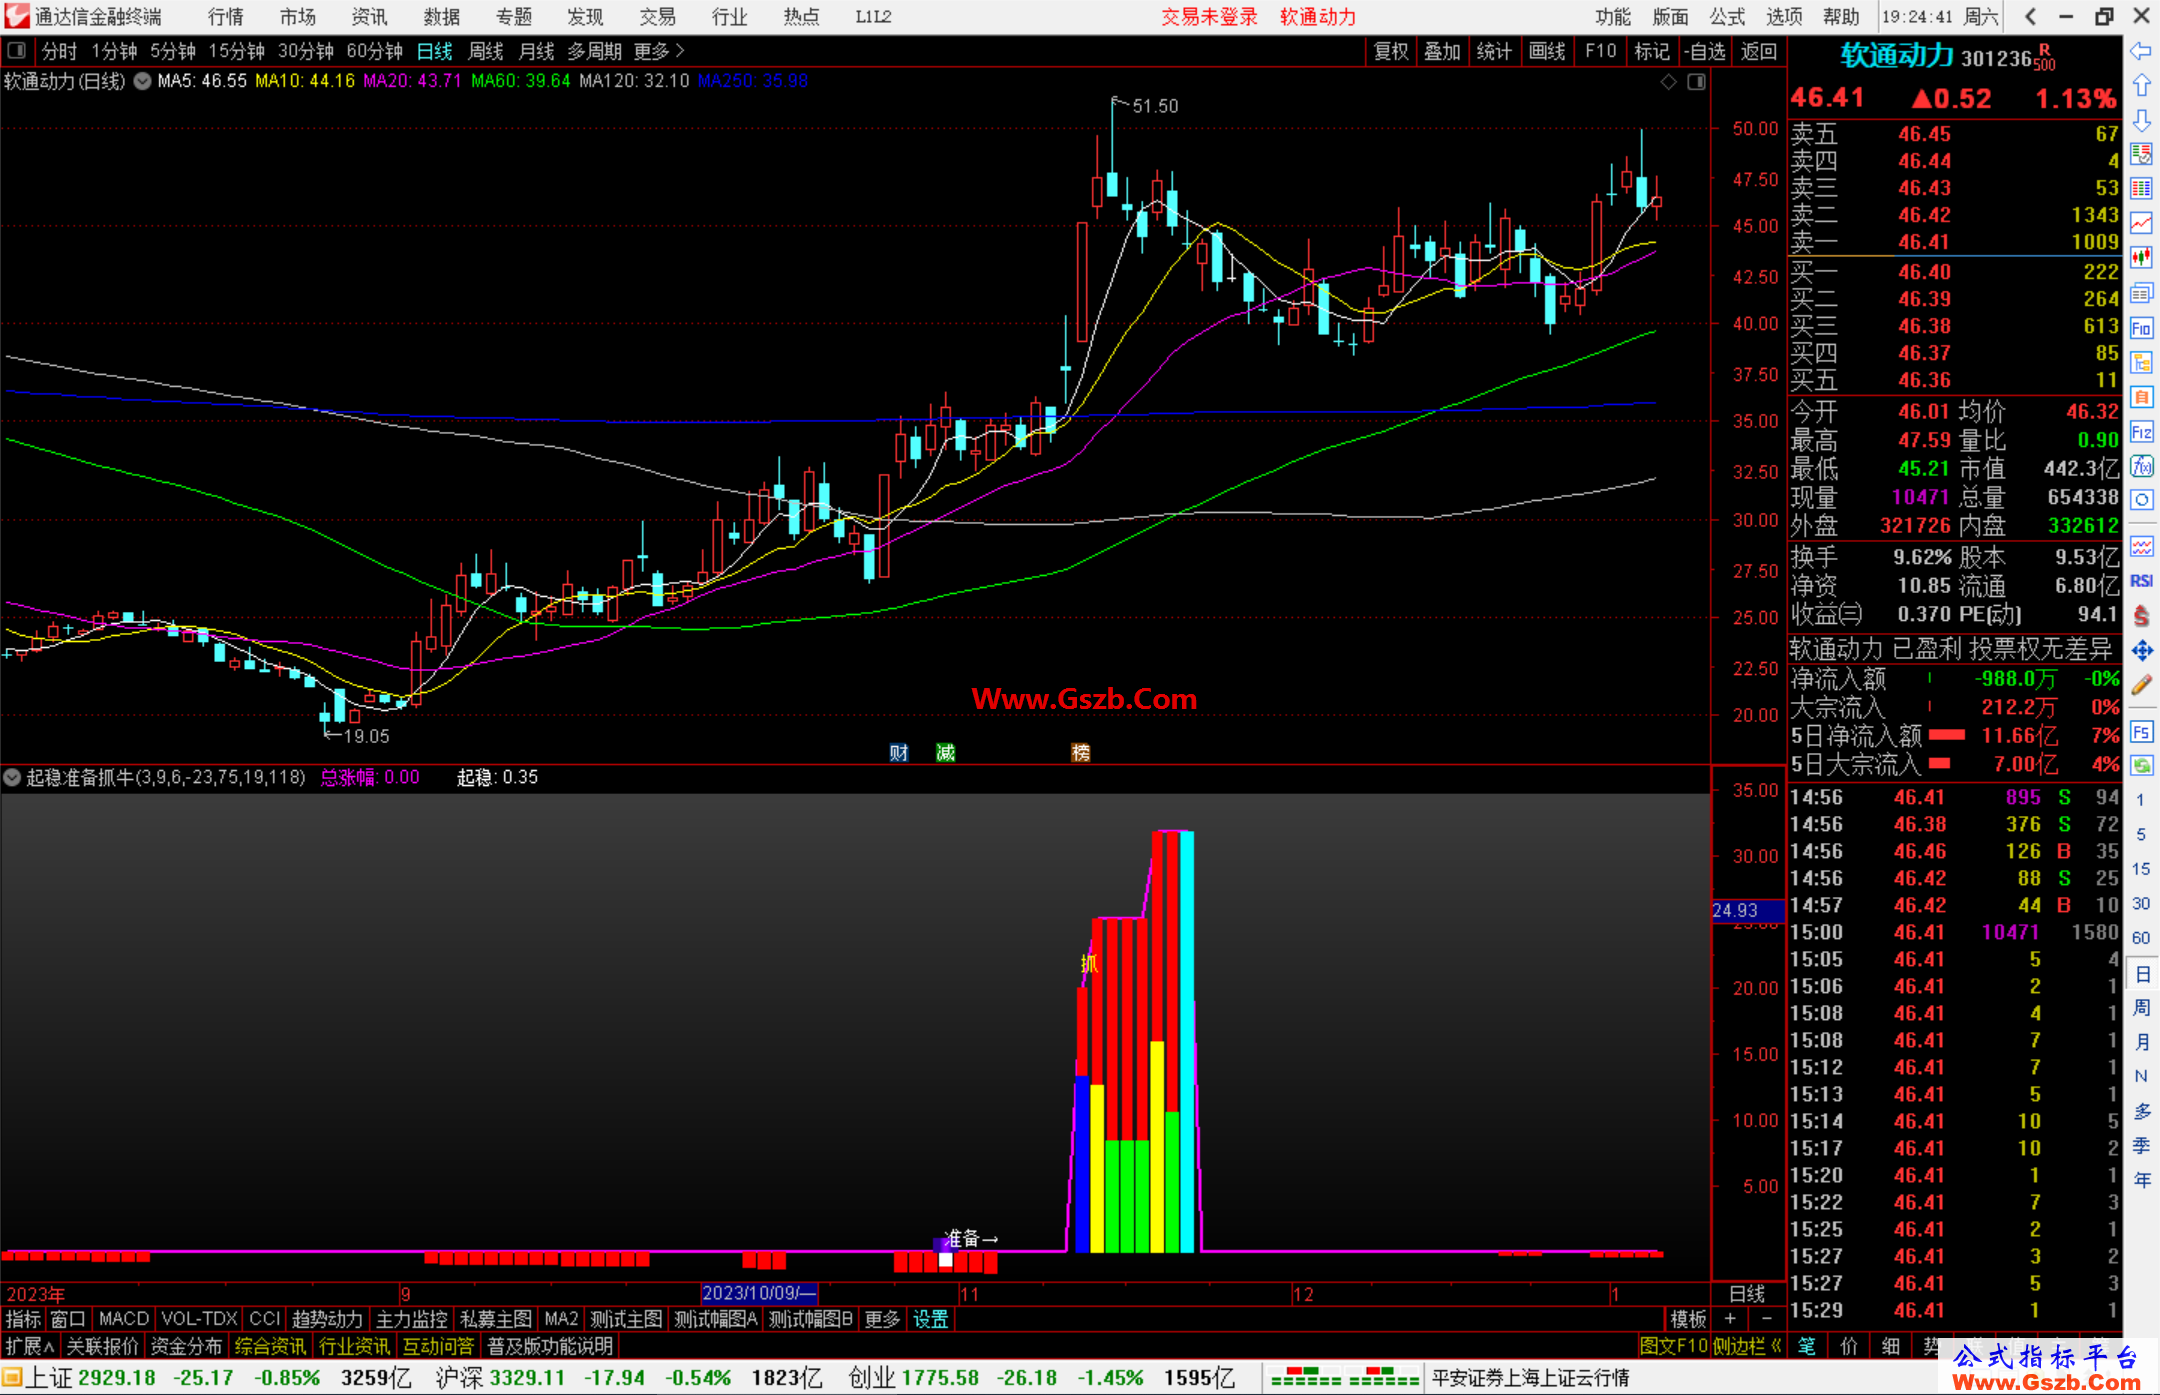Click the 榜 marker on the chart timeline
Screen dimensions: 2160x1395
pos(1081,752)
